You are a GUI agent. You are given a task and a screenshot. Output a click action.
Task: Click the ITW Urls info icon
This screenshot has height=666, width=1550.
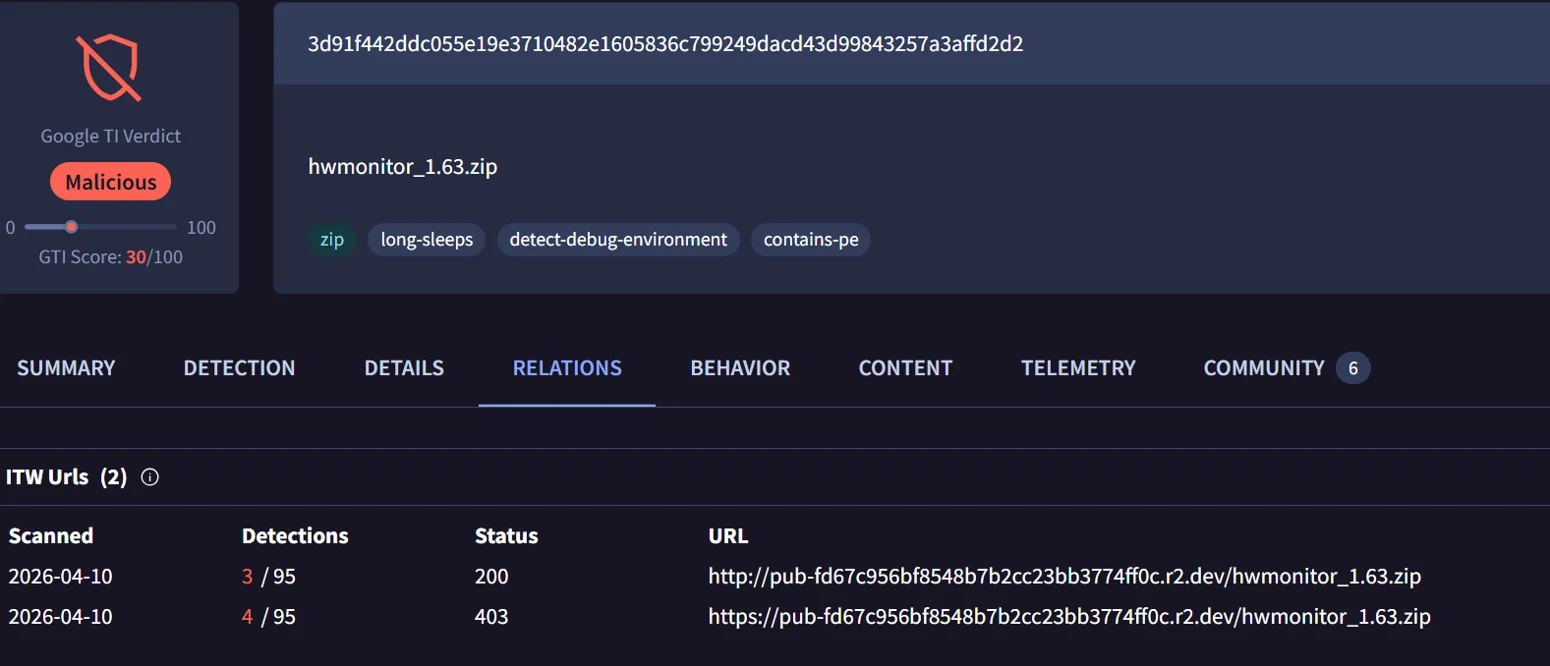(x=150, y=477)
